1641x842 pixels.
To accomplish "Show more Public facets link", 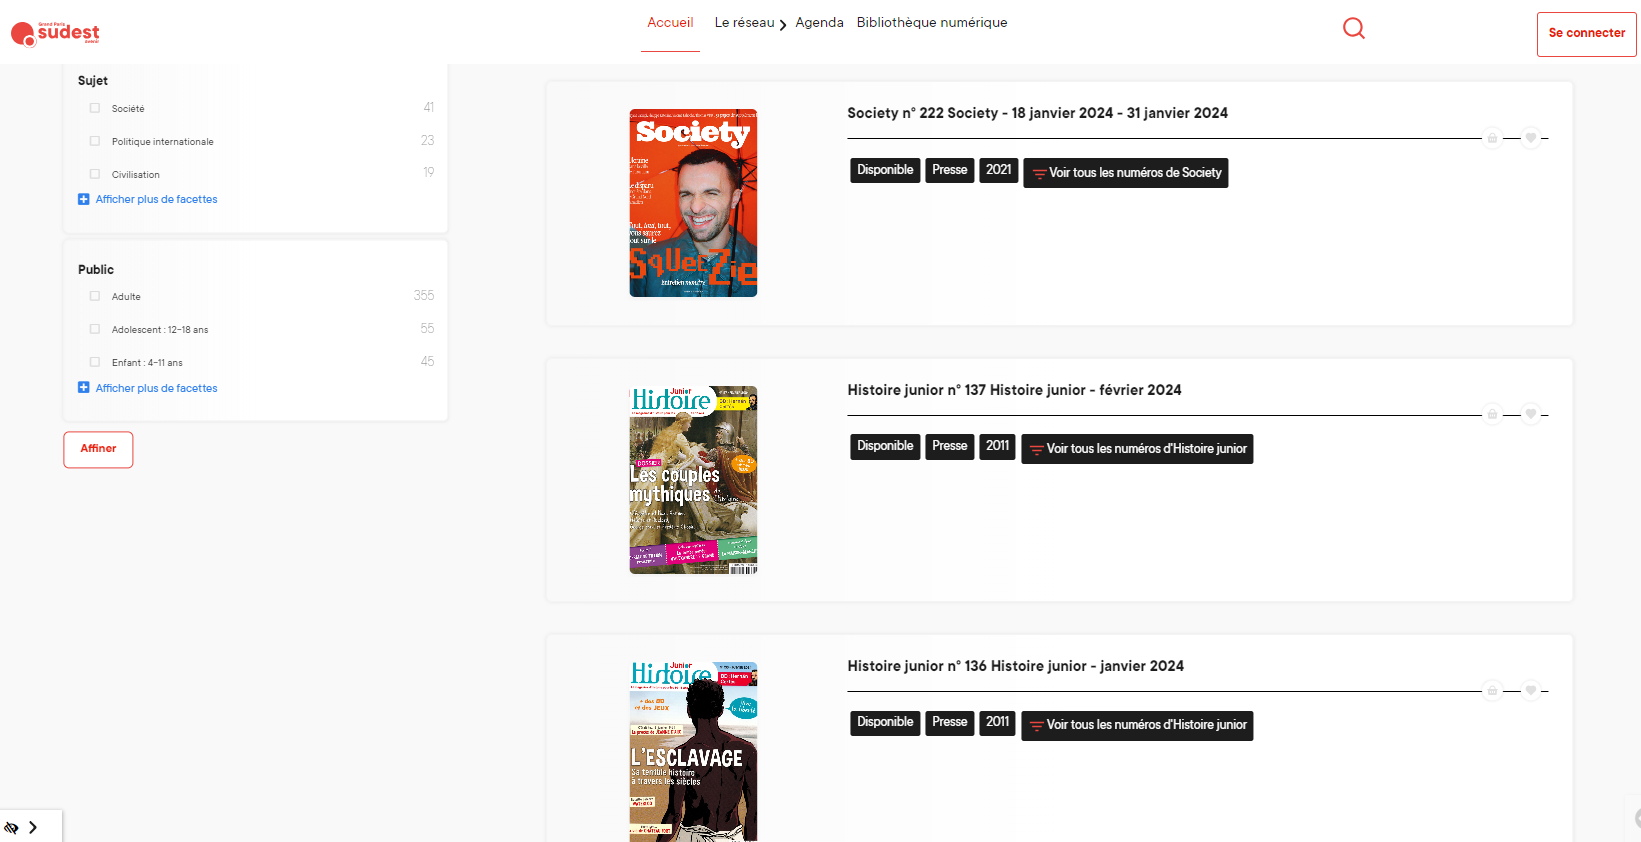I will 156,388.
